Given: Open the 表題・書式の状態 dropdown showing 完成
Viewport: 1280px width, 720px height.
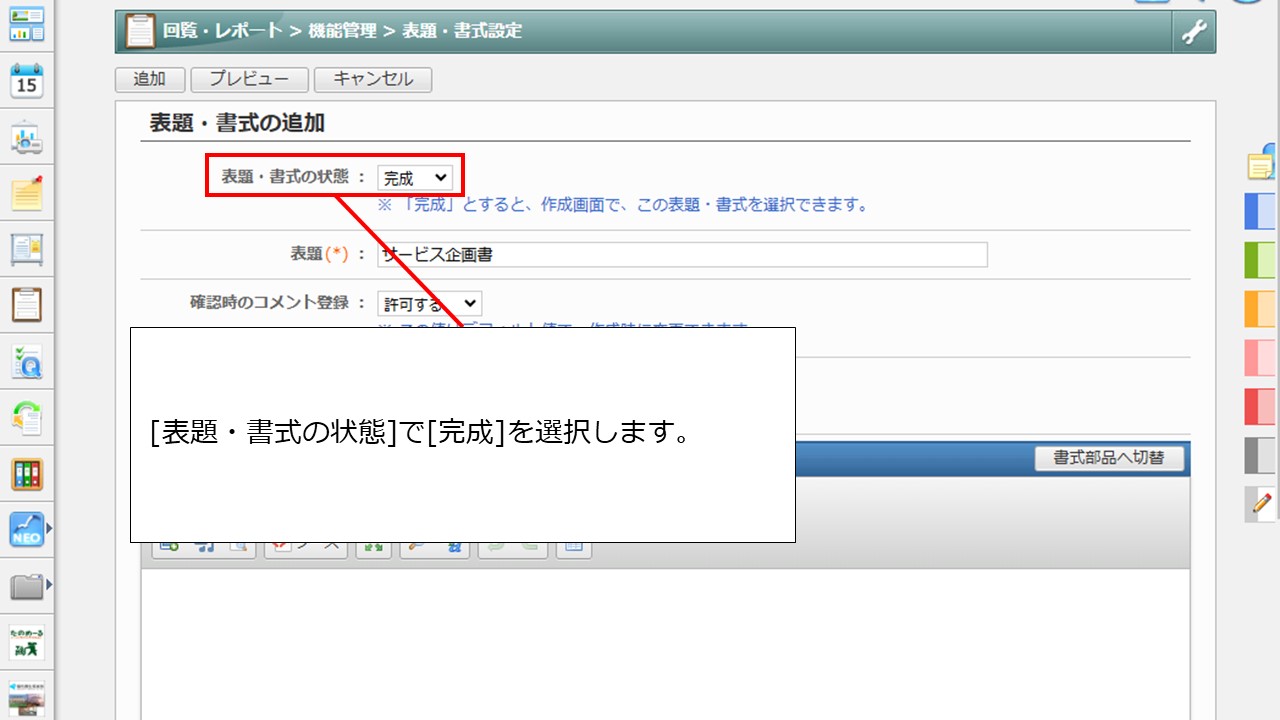Looking at the screenshot, I should 415,178.
